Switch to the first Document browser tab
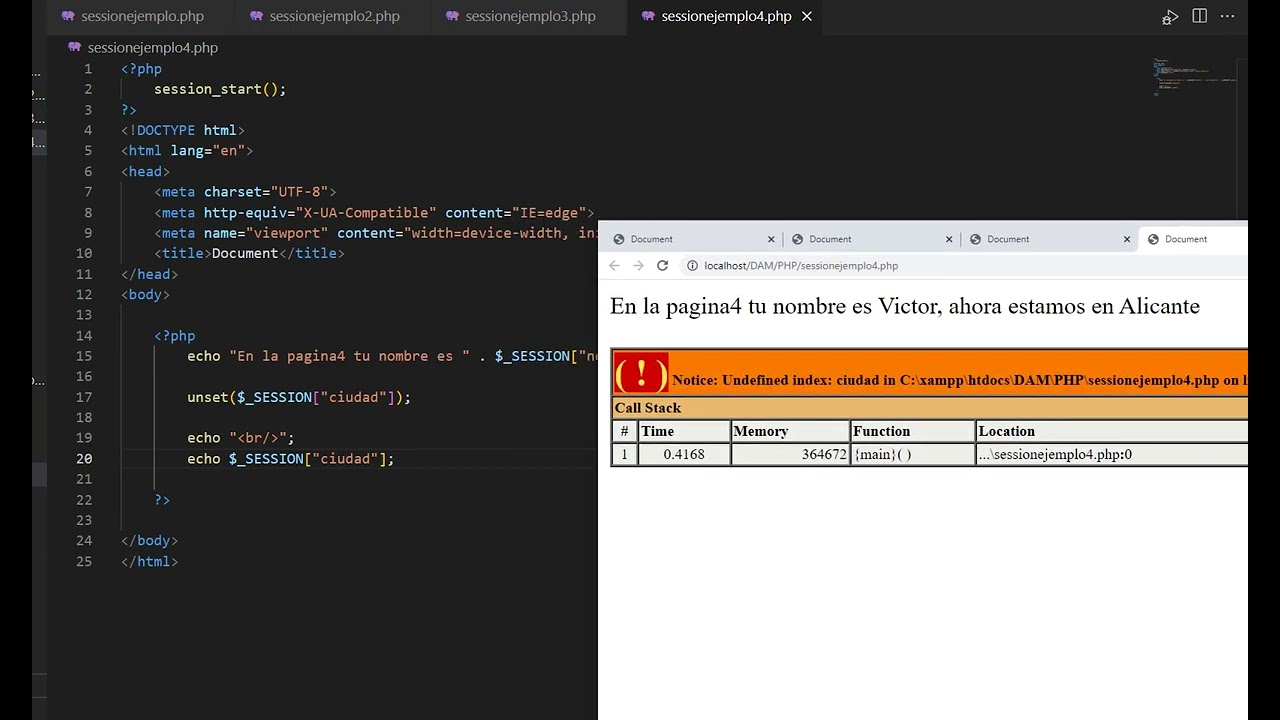Screen dimensions: 1280x720 click(690, 239)
